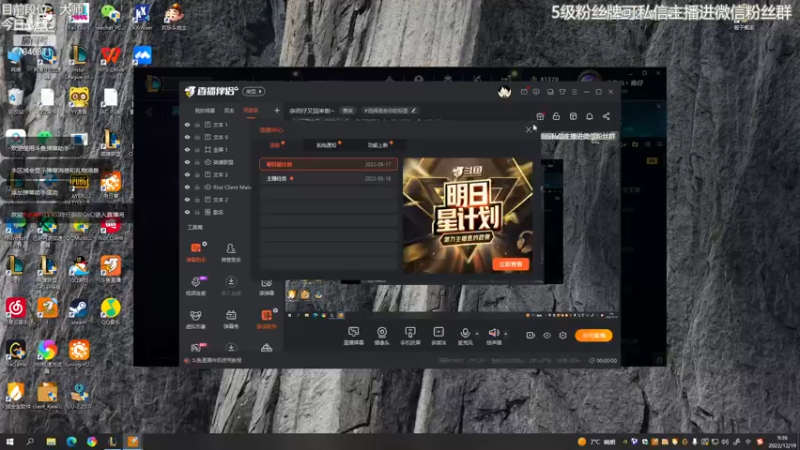Hide the 英雄联盟 game source
This screenshot has height=450, width=800.
pyautogui.click(x=187, y=162)
